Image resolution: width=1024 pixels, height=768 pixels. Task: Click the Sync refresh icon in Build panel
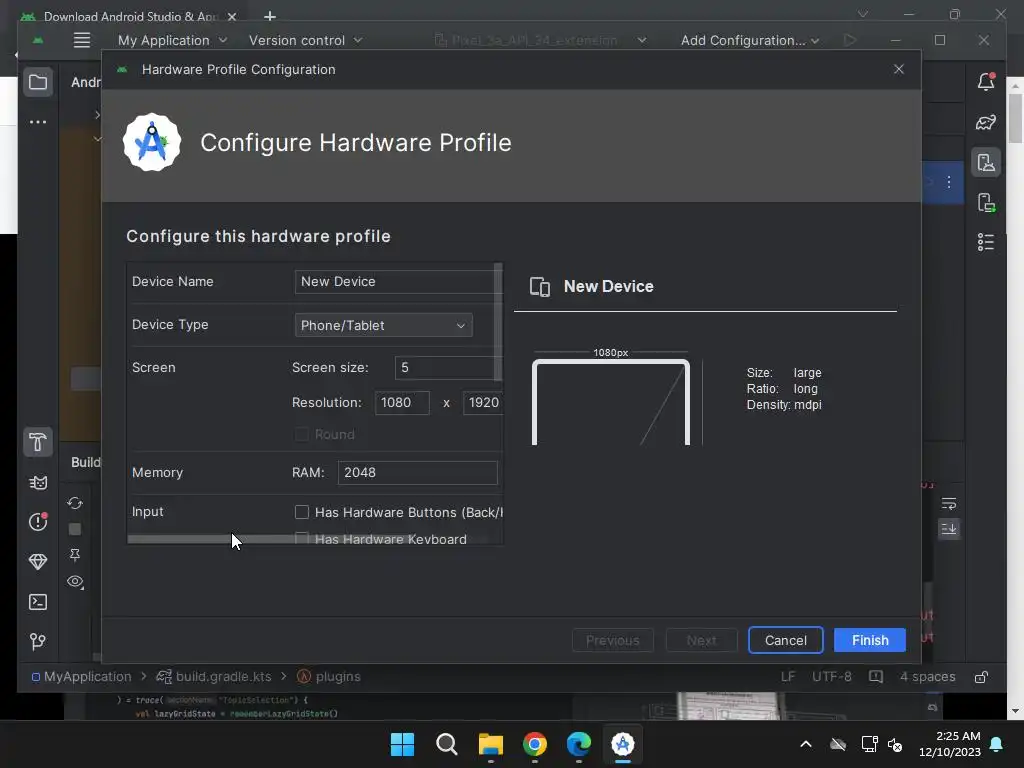tap(75, 503)
